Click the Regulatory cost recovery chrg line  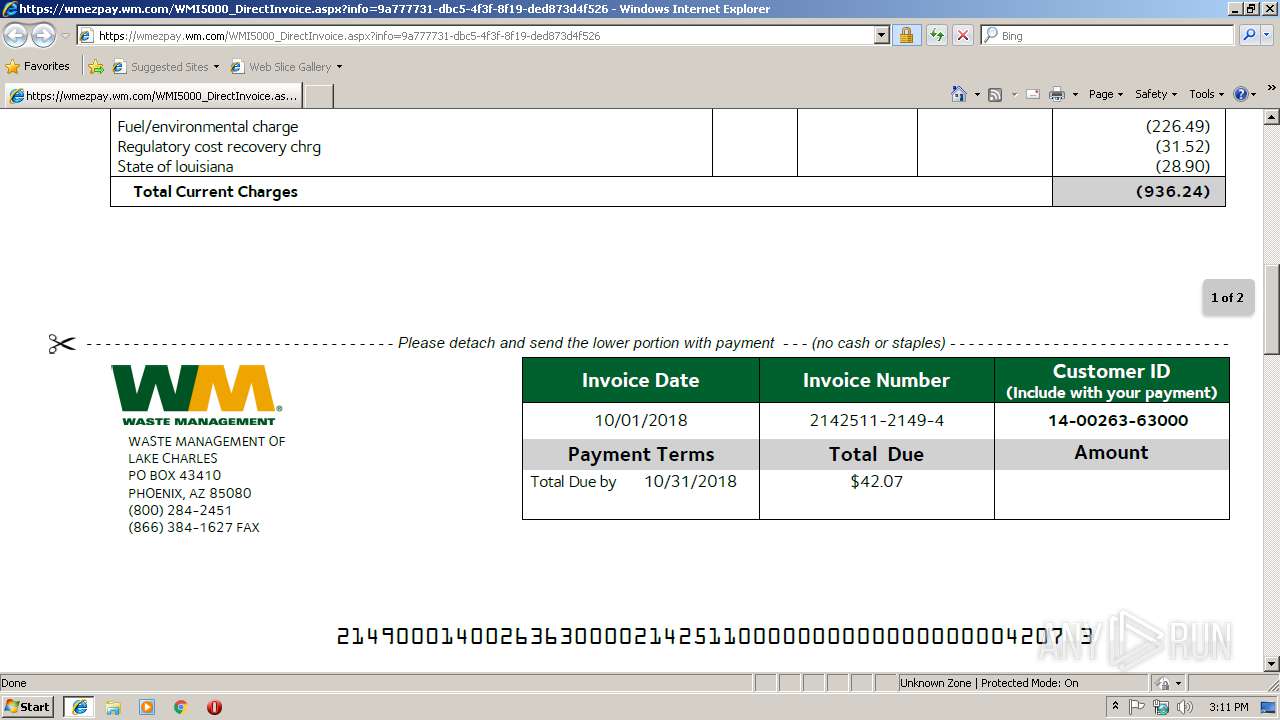[x=219, y=147]
